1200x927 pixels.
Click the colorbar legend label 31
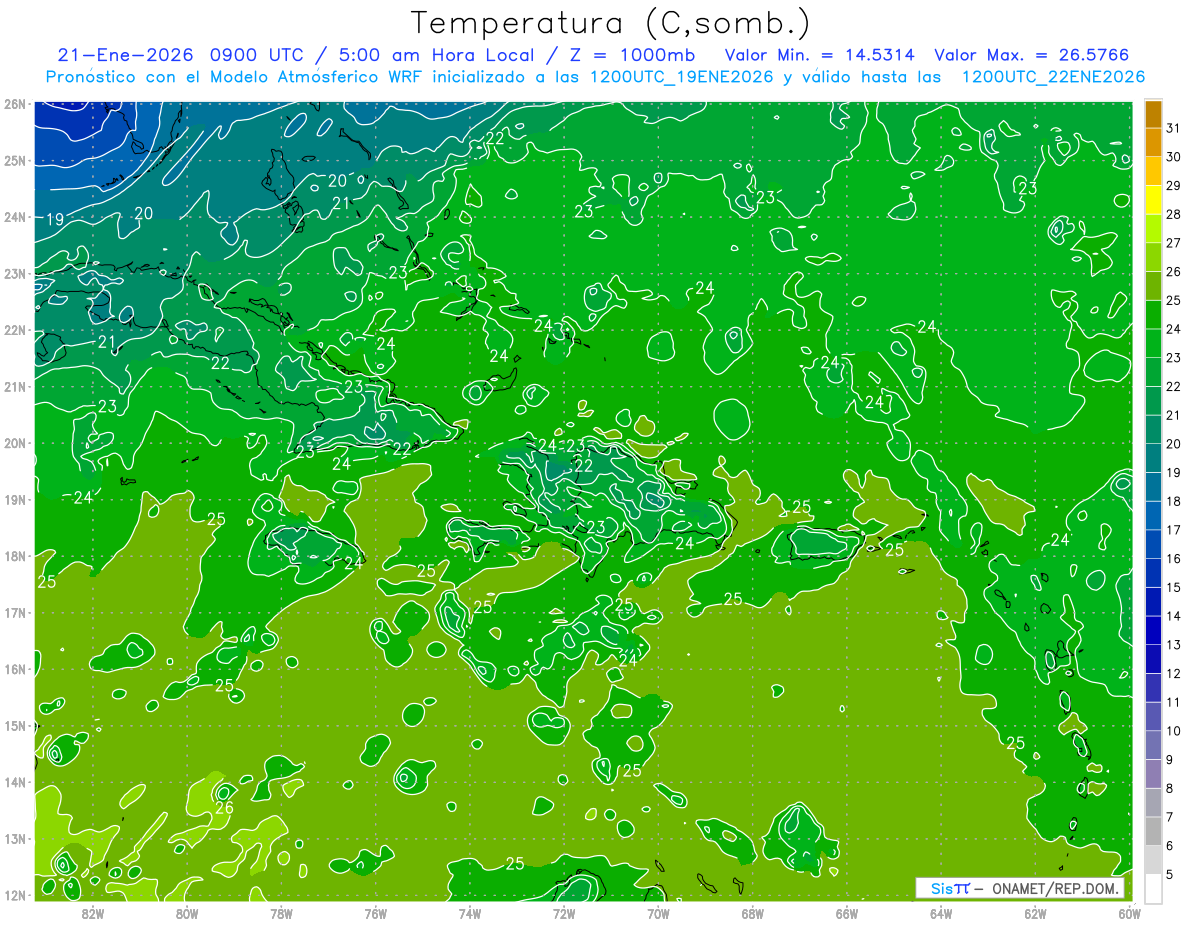(1173, 128)
